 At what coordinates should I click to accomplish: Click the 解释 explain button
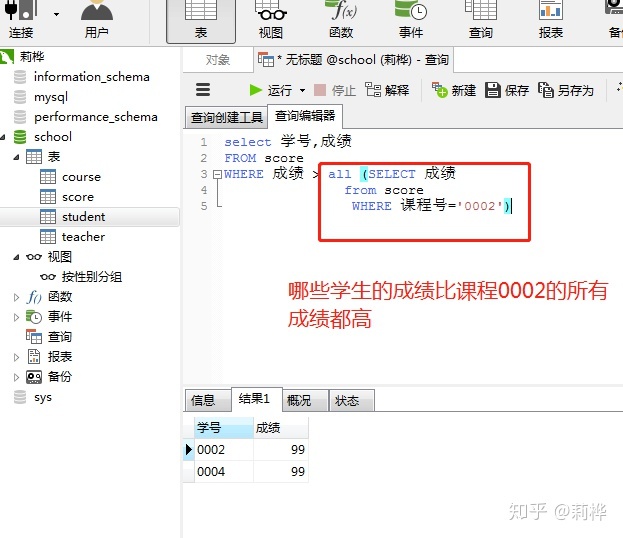[387, 90]
